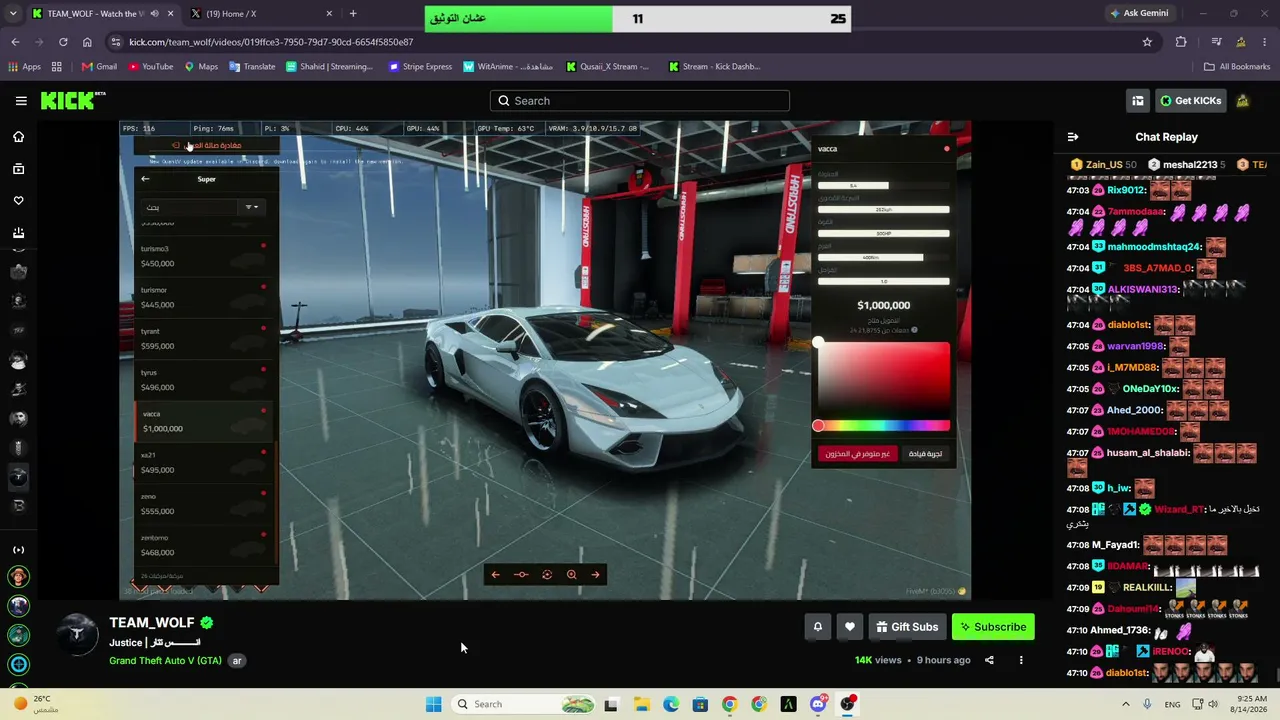Focus the Kick Search field

tap(640, 101)
